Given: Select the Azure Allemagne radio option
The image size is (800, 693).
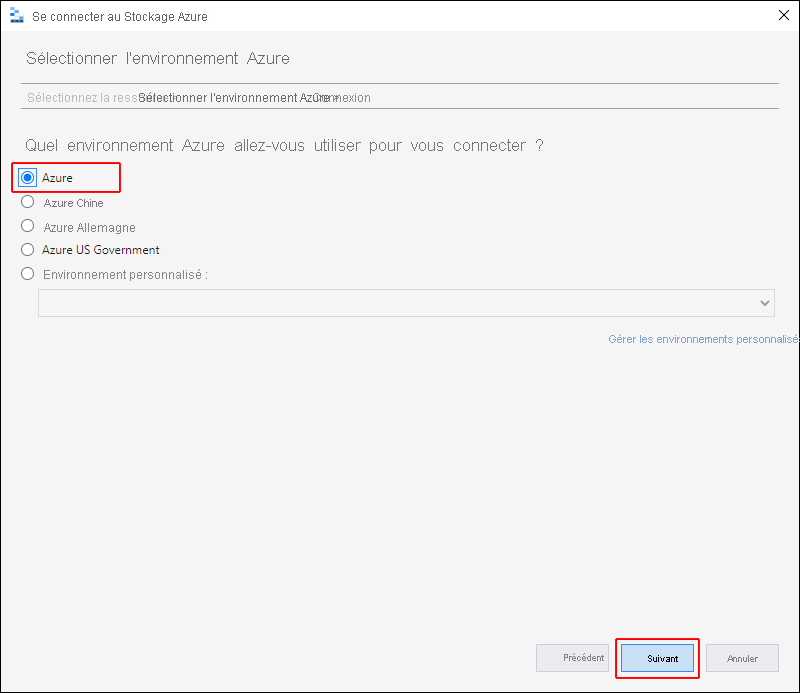Looking at the screenshot, I should point(28,226).
